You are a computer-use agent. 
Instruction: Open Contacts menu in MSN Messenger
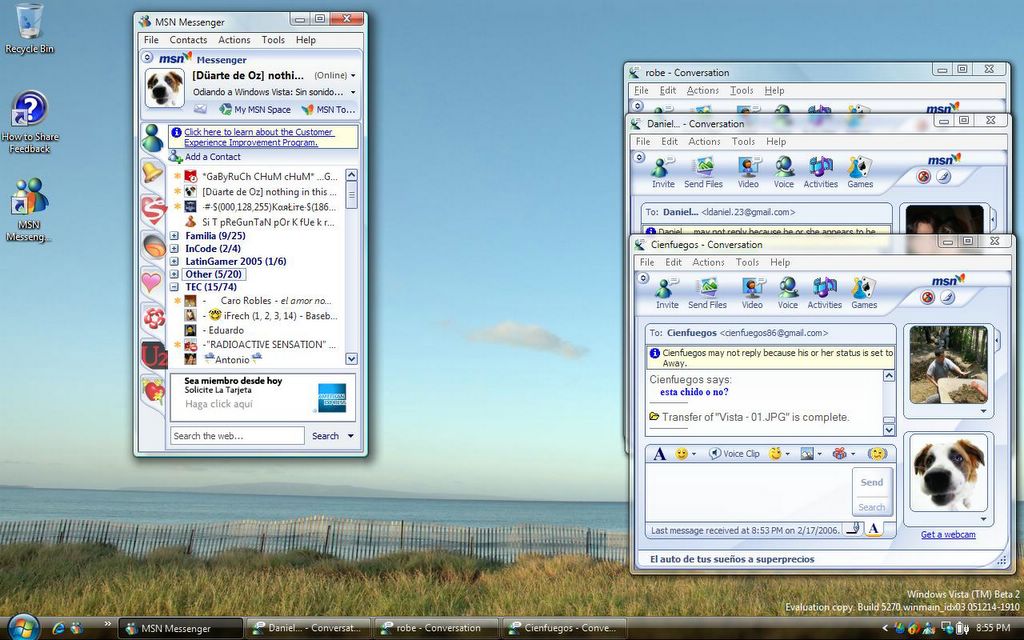click(x=188, y=40)
